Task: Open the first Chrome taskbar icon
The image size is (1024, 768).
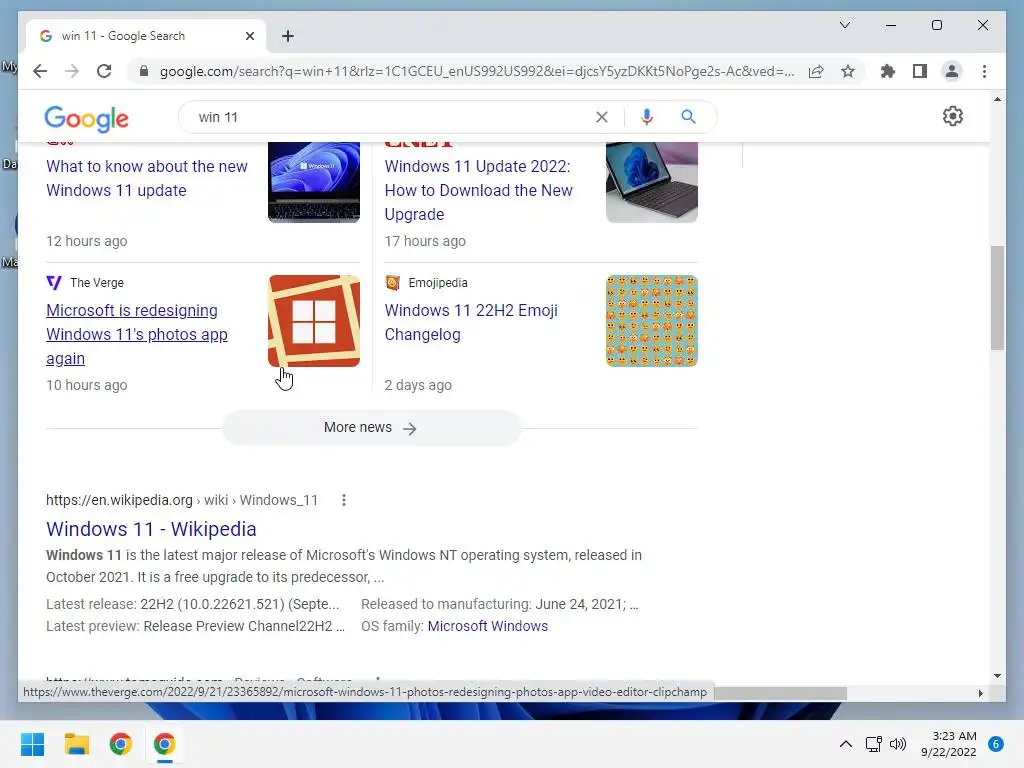Action: click(x=121, y=744)
